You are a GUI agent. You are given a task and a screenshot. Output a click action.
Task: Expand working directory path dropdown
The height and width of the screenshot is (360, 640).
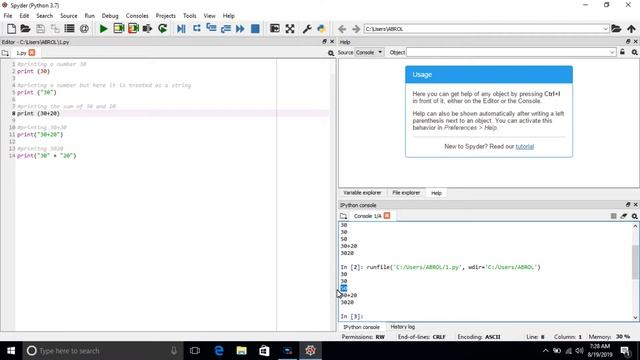[x=606, y=29]
